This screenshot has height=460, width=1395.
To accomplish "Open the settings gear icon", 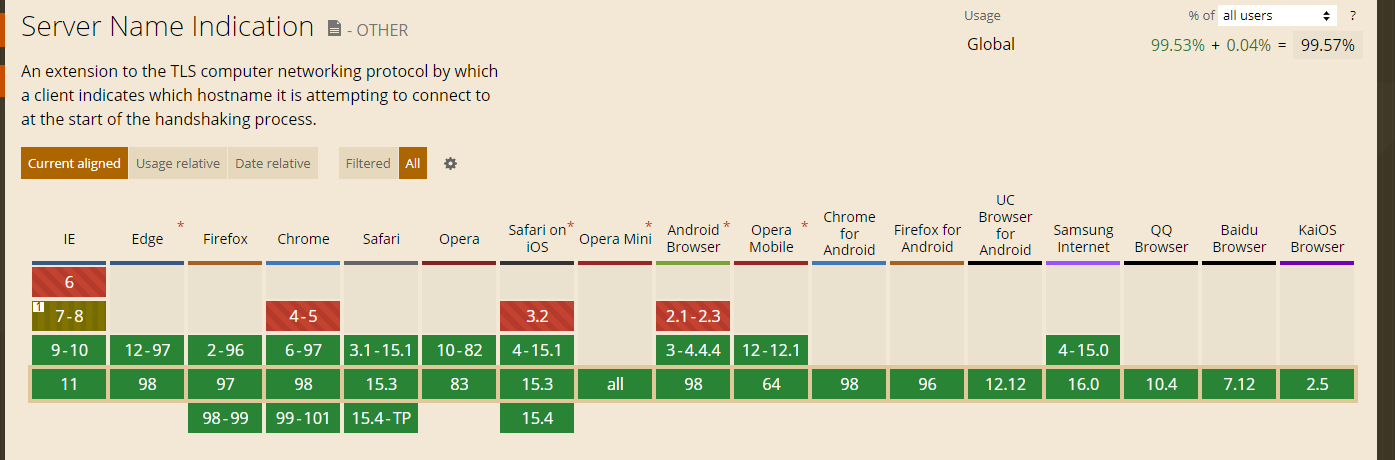I will click(450, 163).
